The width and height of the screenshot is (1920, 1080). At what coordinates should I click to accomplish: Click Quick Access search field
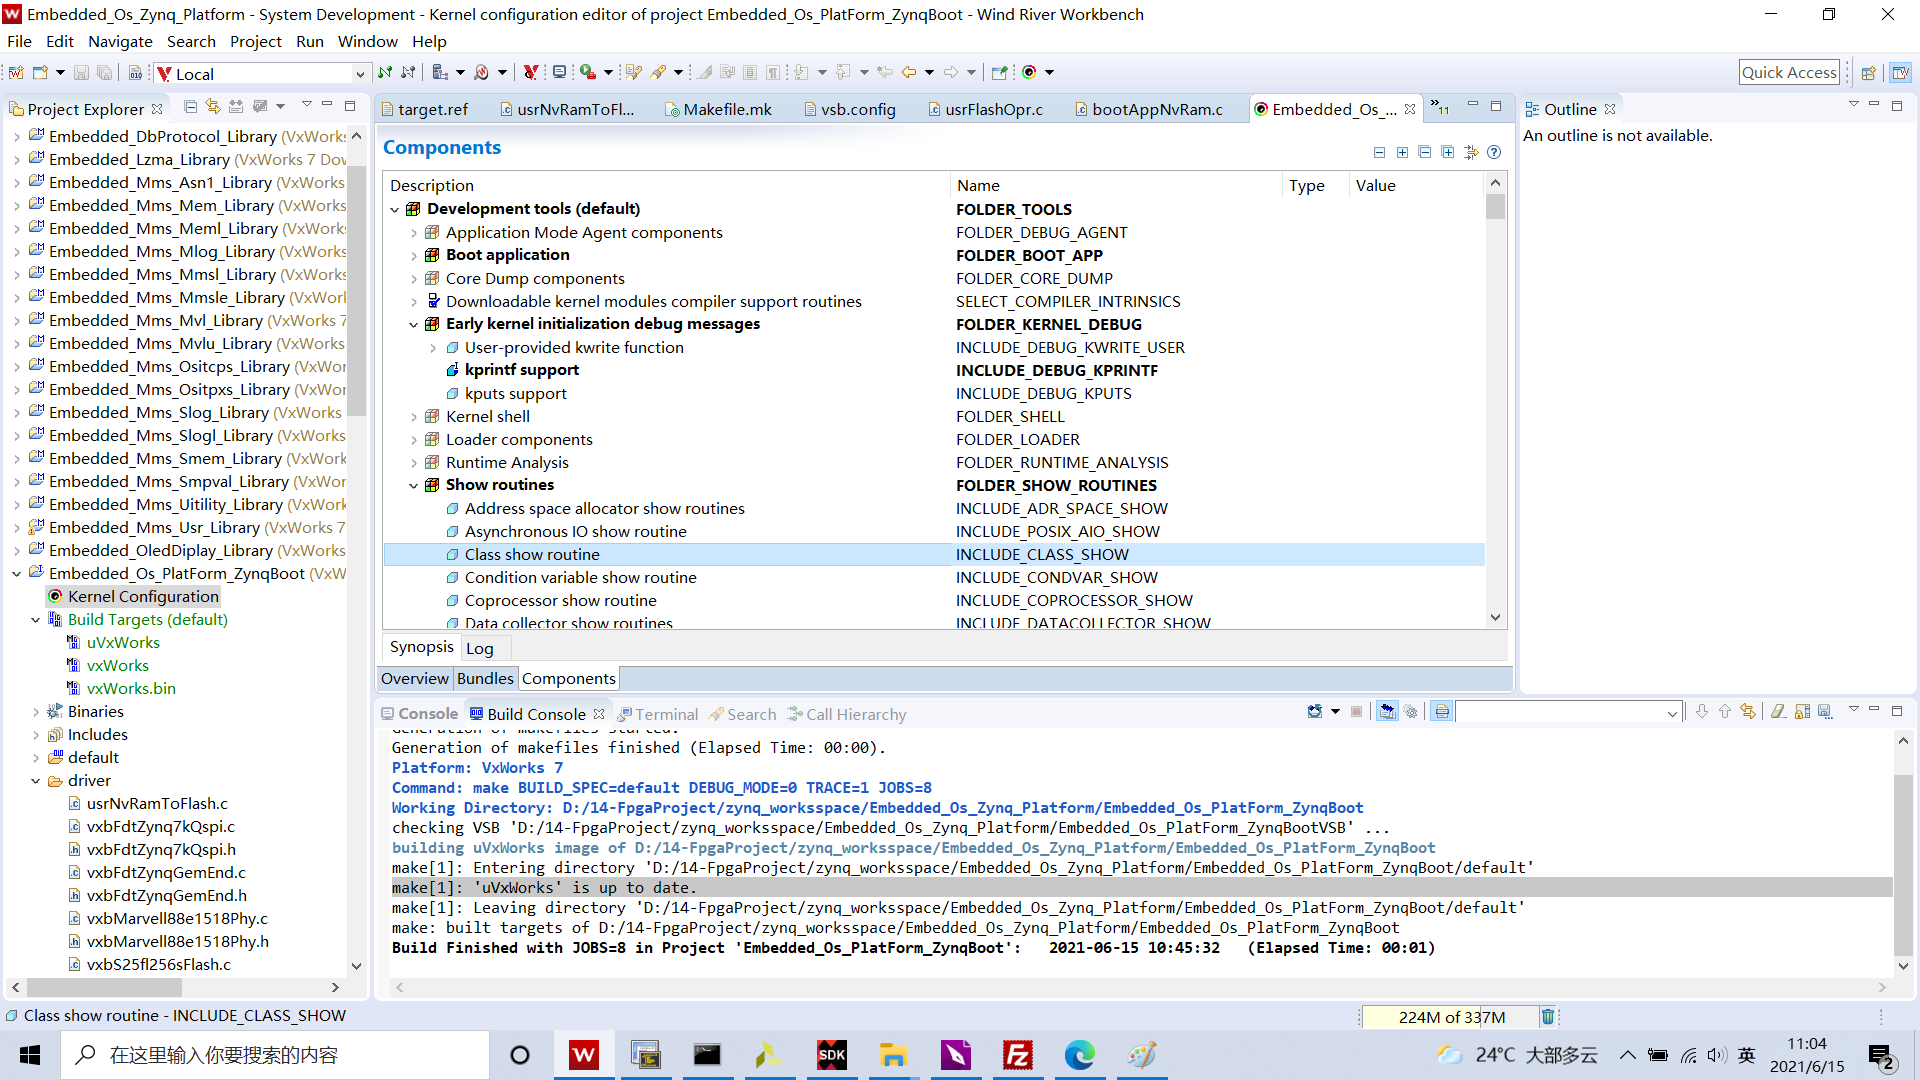[x=1790, y=72]
